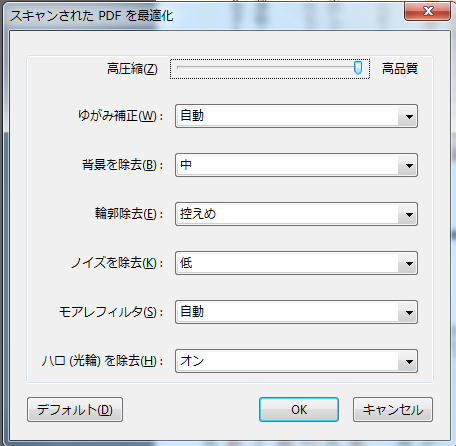Click the キャンセル button
This screenshot has height=446, width=456.
coord(393,410)
